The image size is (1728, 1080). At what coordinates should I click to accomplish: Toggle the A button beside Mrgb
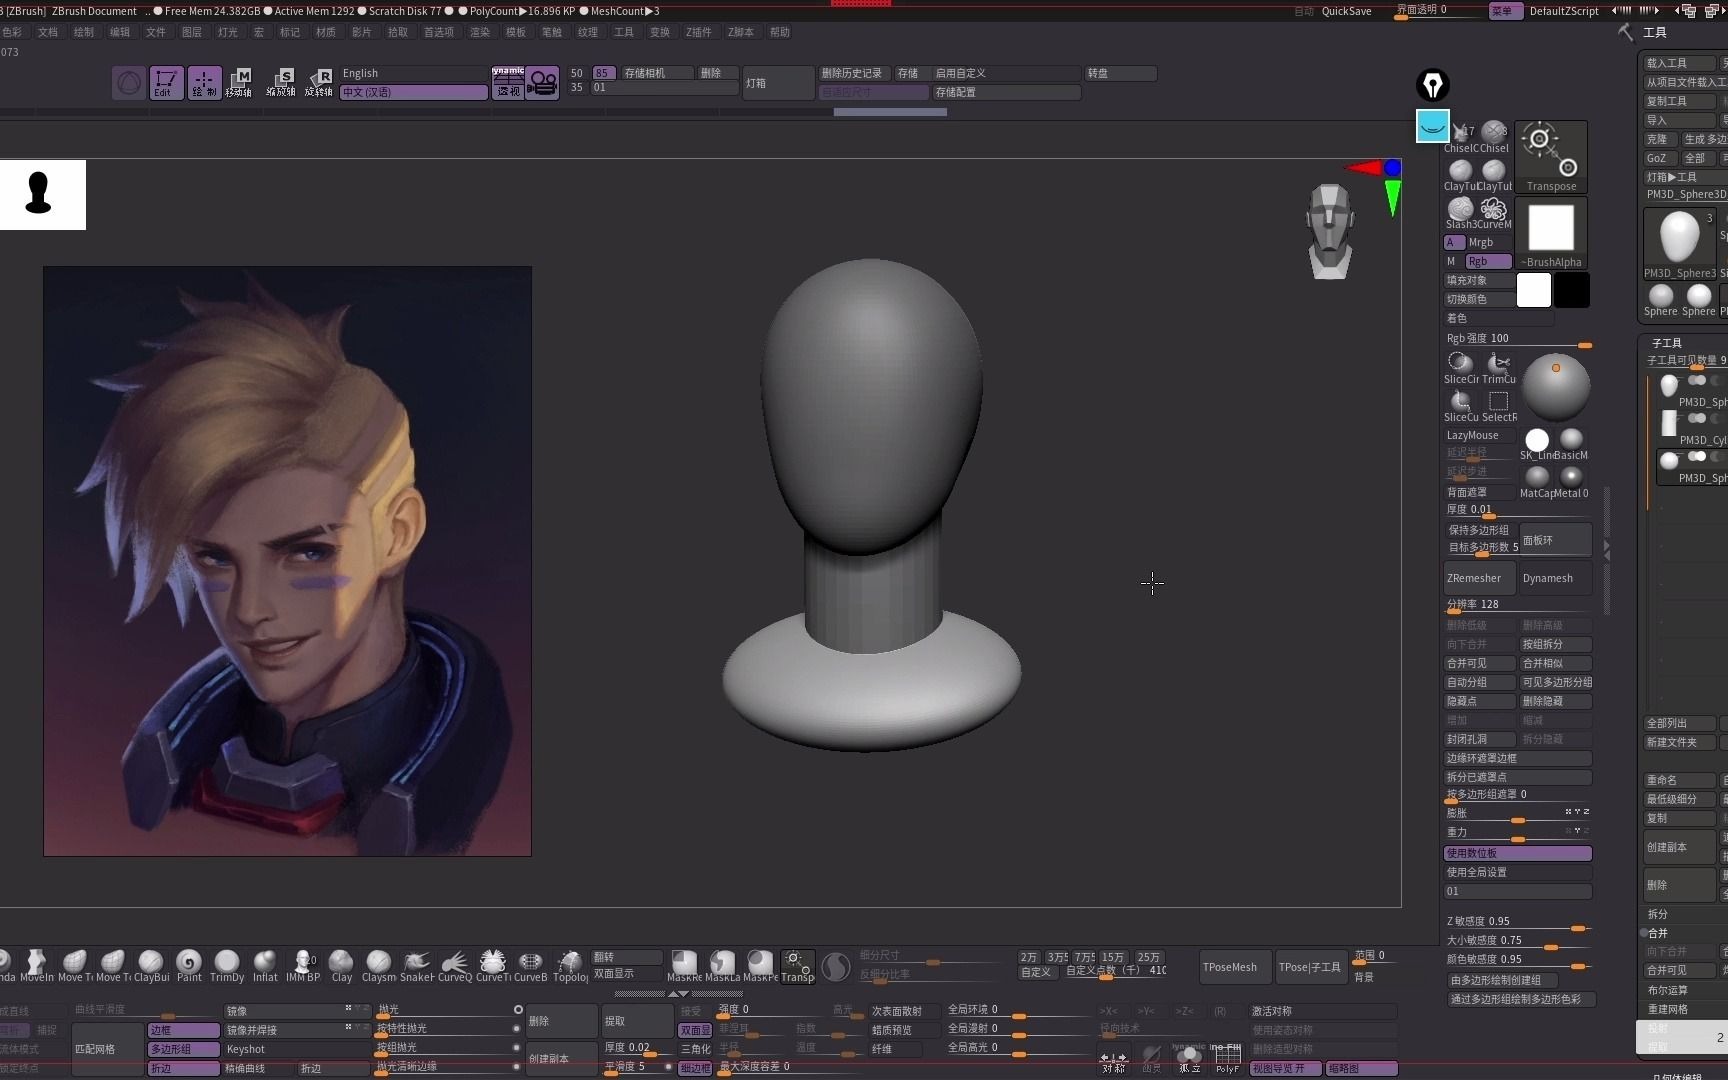(x=1452, y=242)
